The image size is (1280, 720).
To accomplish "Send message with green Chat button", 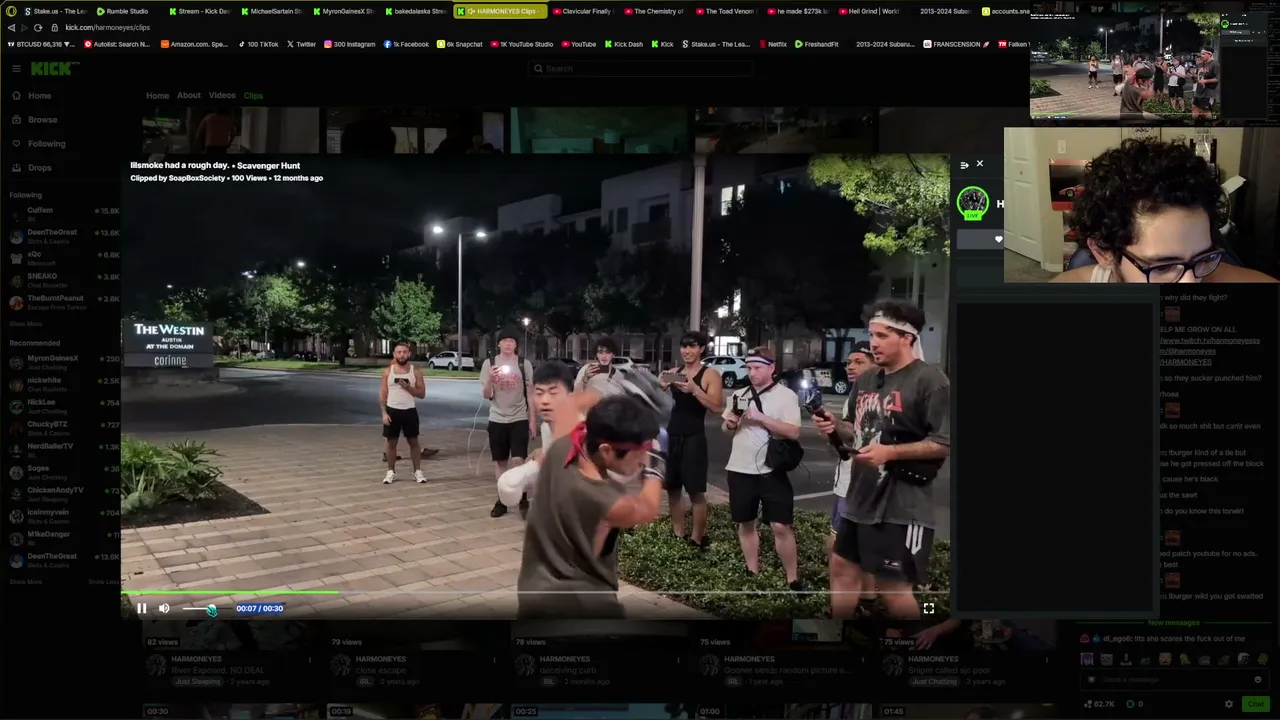I will pyautogui.click(x=1255, y=704).
